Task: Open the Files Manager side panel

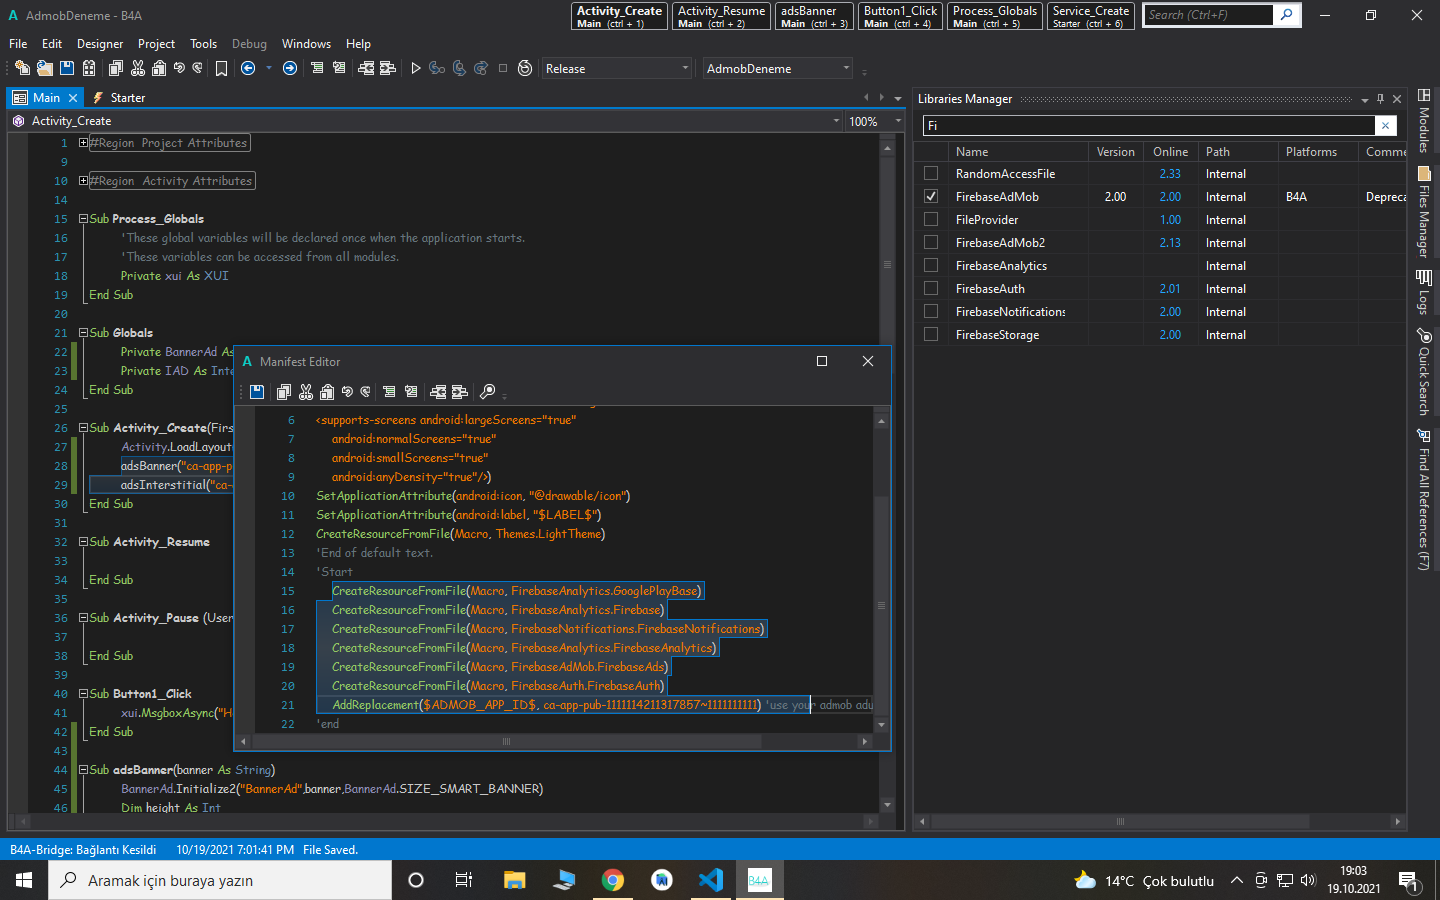Action: [x=1424, y=212]
